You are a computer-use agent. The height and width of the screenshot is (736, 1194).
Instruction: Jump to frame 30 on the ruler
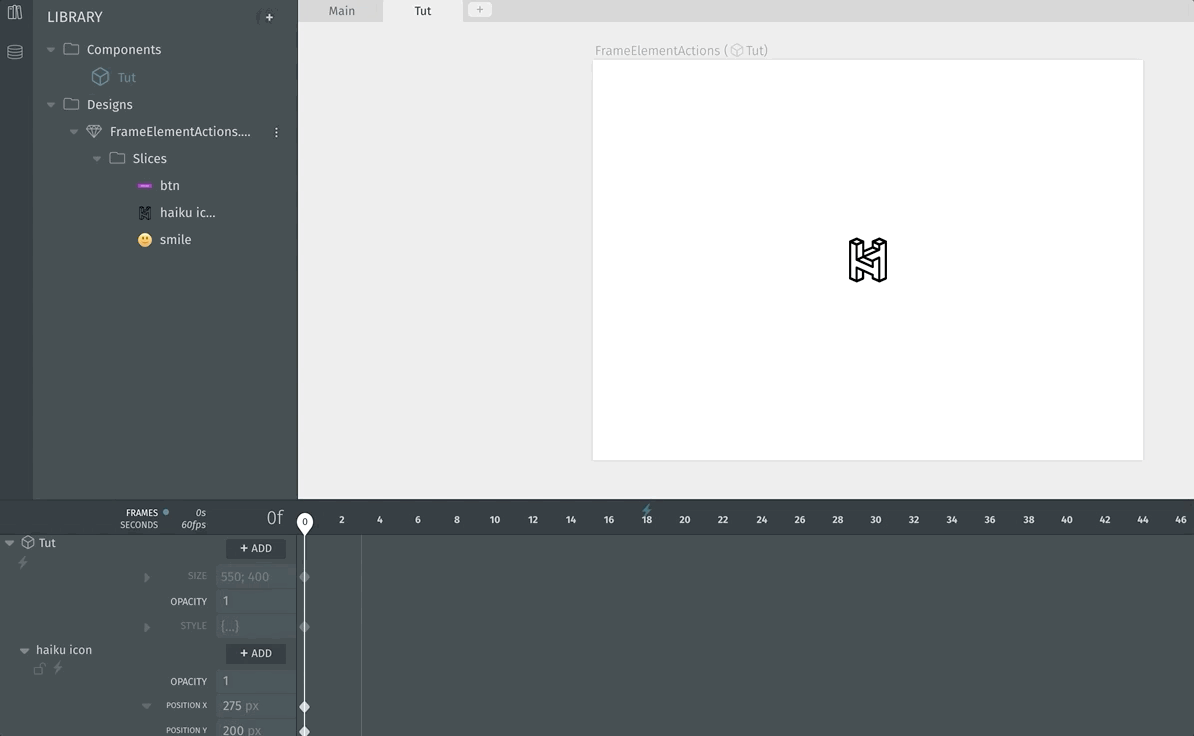coord(876,520)
